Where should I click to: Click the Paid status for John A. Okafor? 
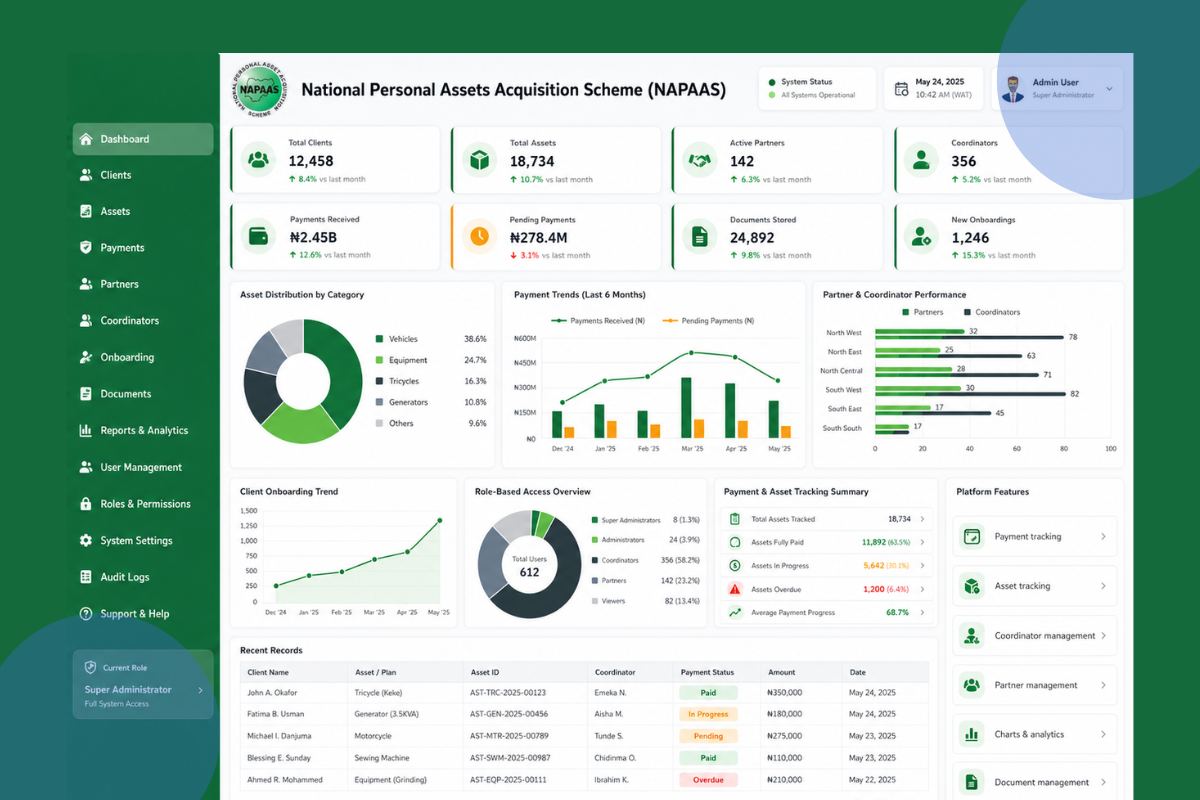coord(708,692)
